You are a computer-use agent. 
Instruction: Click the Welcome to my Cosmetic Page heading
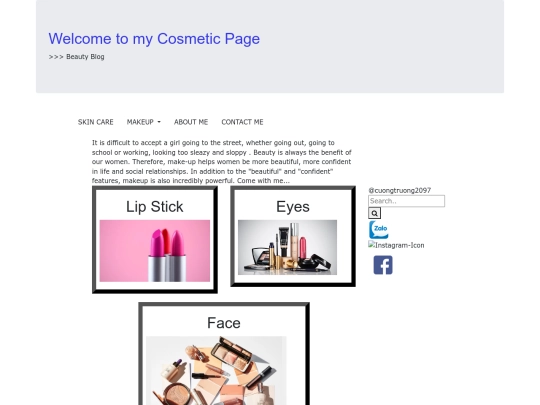[x=154, y=39]
